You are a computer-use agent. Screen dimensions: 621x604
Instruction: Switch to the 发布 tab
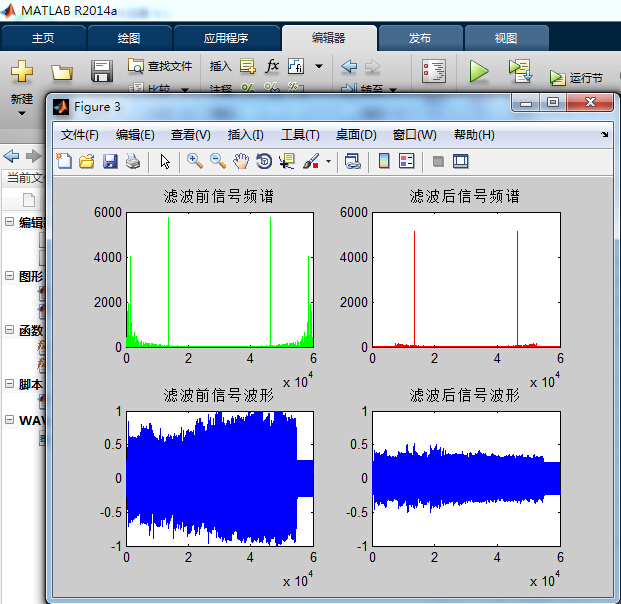click(x=420, y=38)
